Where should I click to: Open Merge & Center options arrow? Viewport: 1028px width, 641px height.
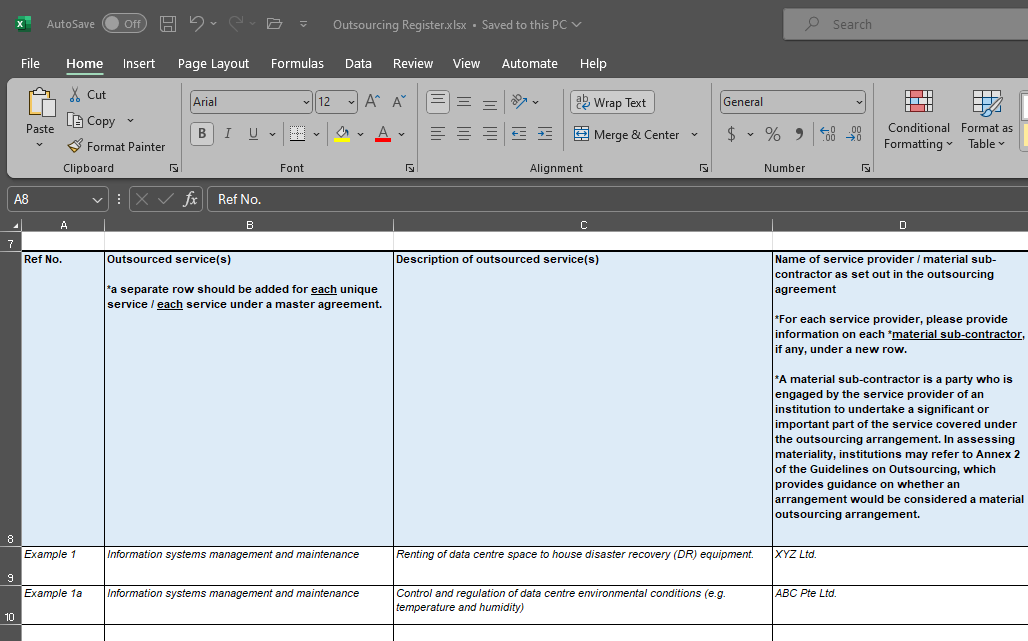694,134
